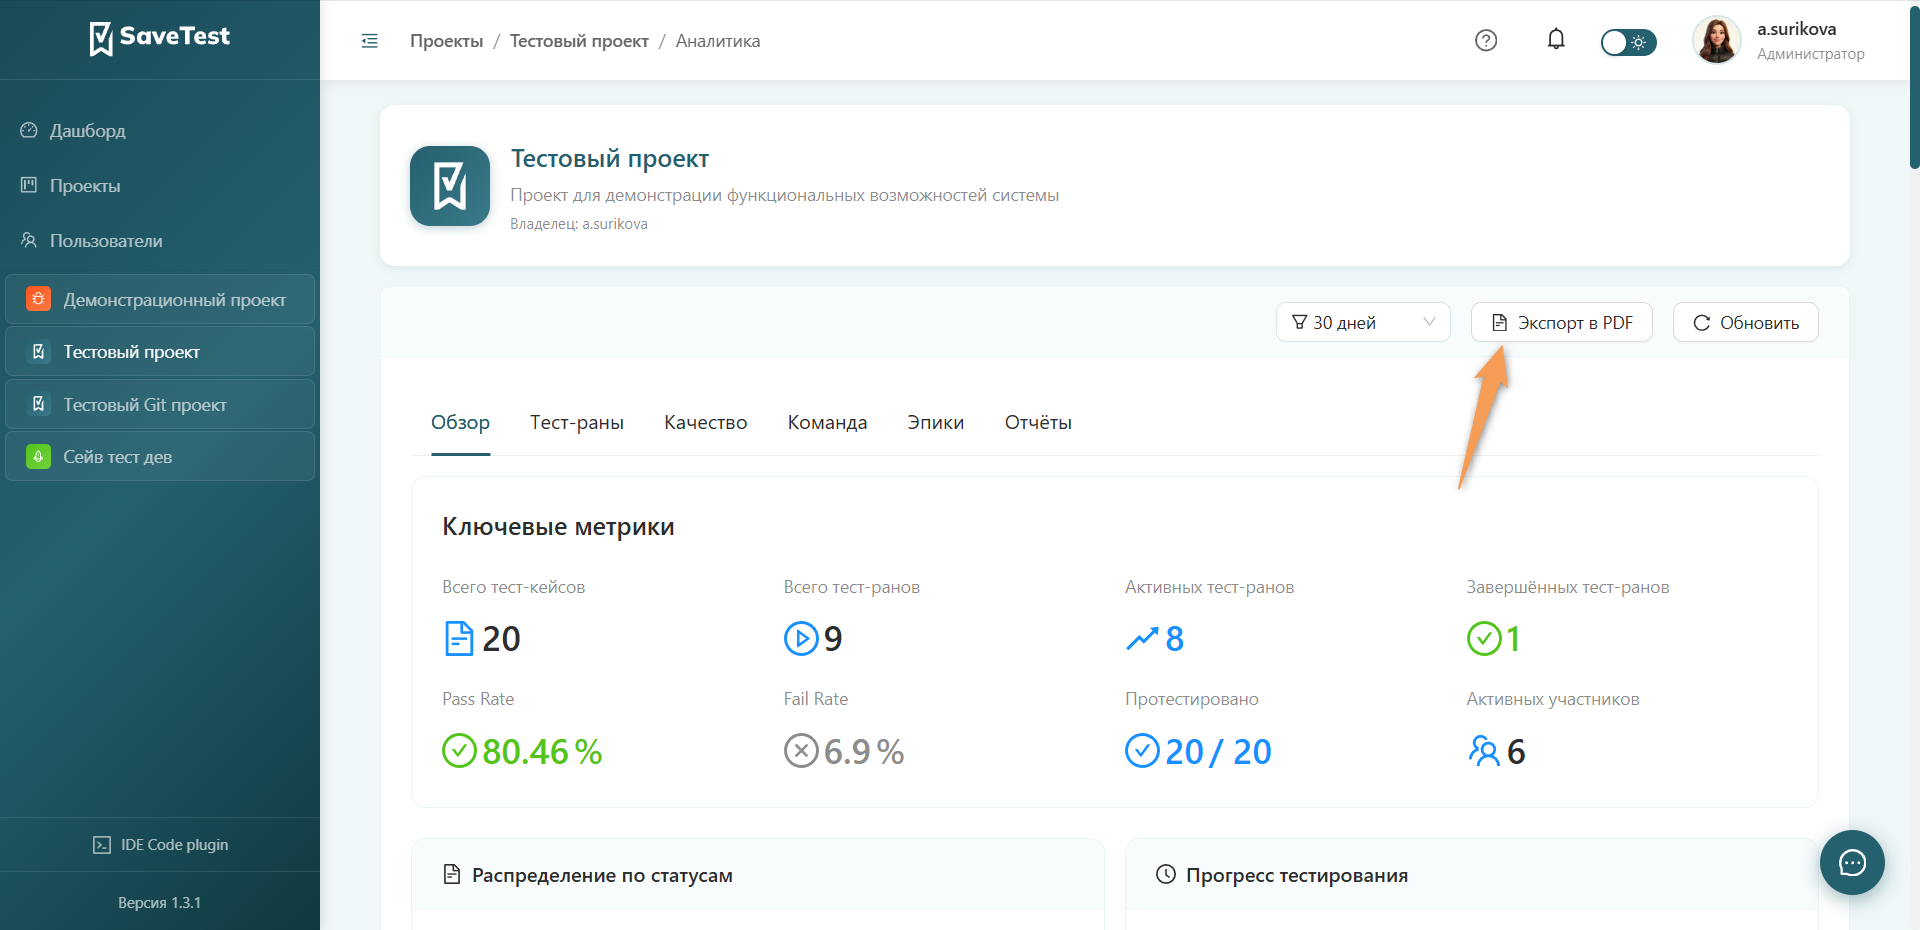
Task: Click the Fail Rate cross icon
Action: point(801,750)
